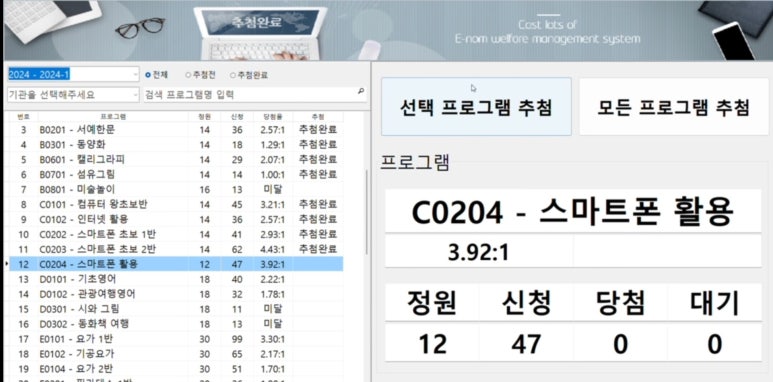This screenshot has height=382, width=773.
Task: Click the program list vertical scrollbar
Action: [x=366, y=212]
